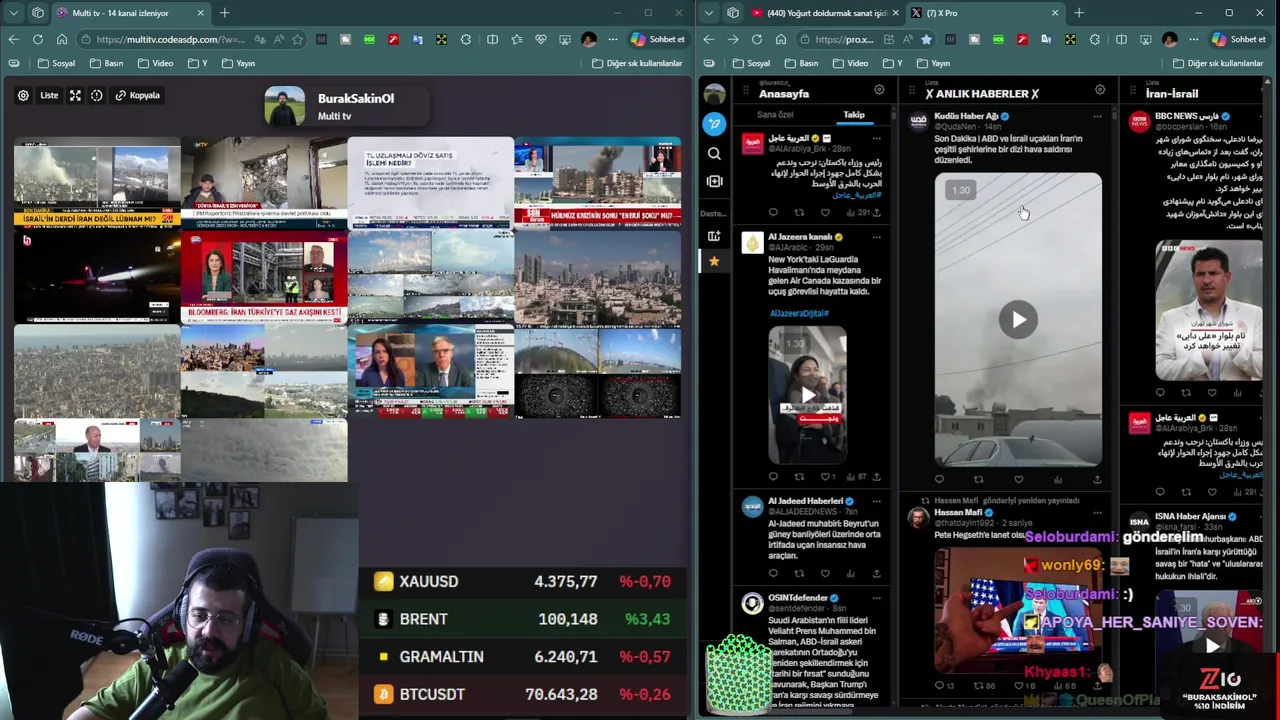The image size is (1280, 720).
Task: Open the star deck in X Pro sidebar
Action: click(714, 261)
